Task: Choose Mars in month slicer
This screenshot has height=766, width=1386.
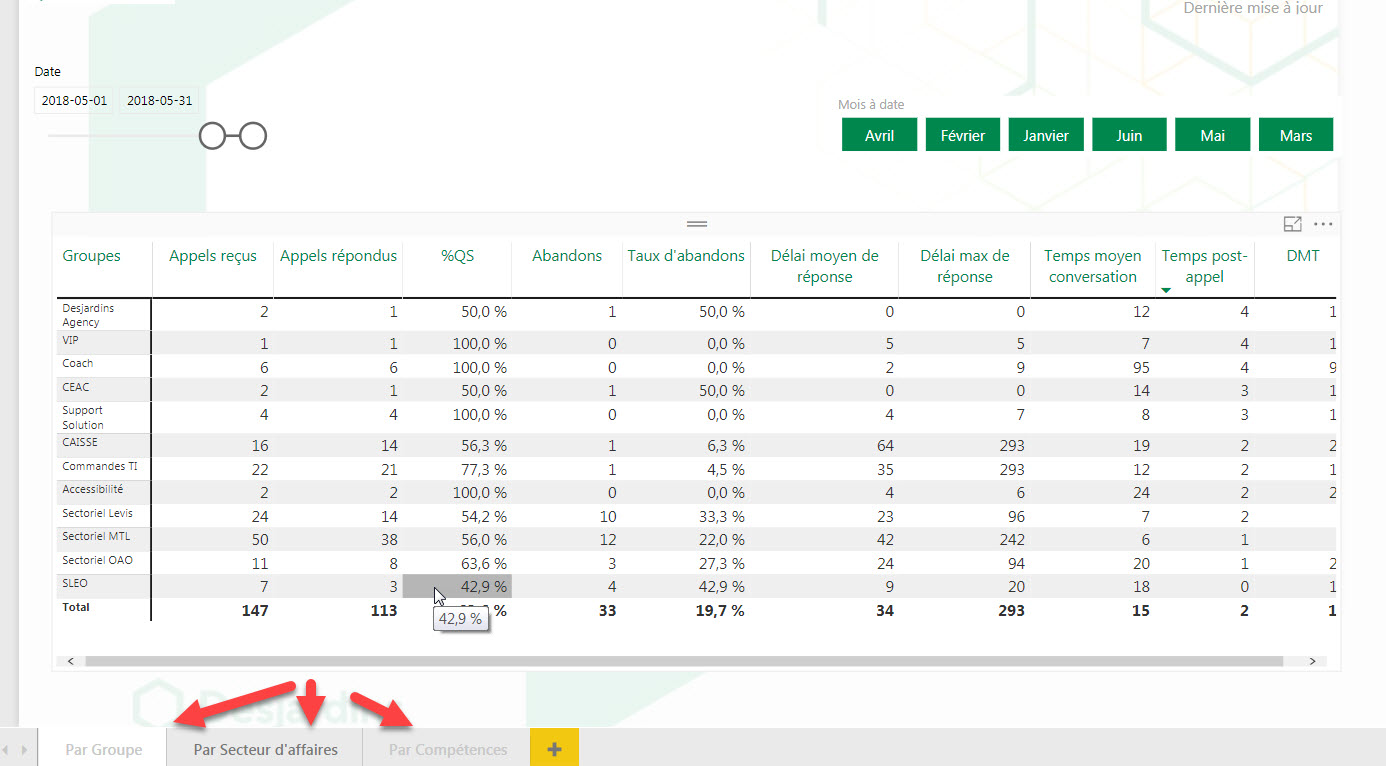Action: tap(1296, 135)
